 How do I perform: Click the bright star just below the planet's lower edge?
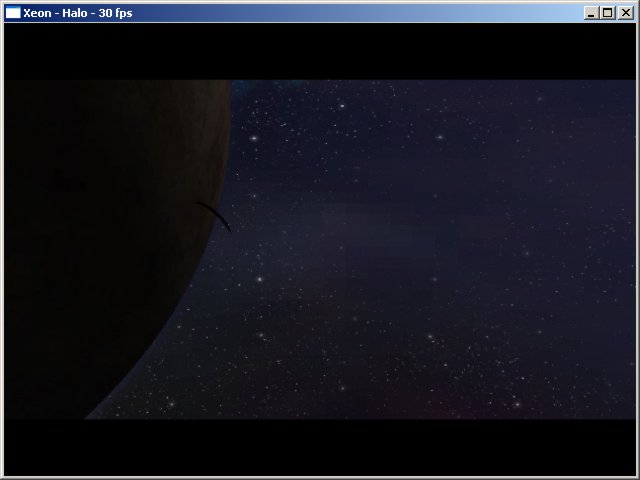pyautogui.click(x=170, y=404)
